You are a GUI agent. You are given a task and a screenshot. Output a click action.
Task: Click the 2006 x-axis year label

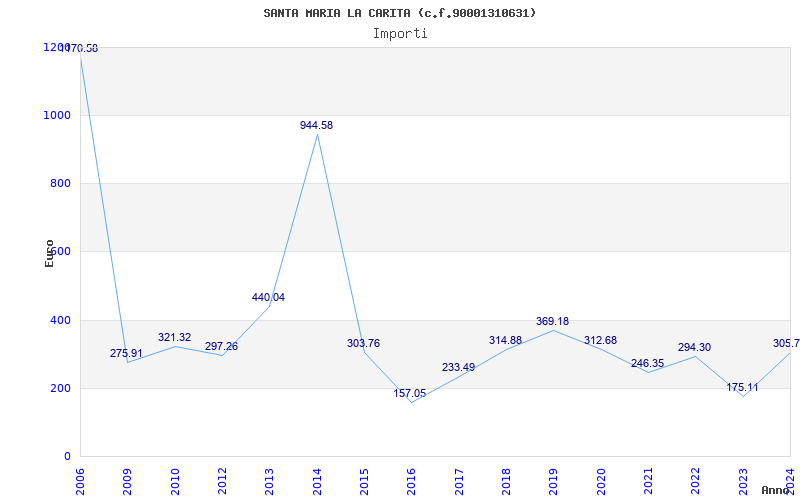point(80,482)
